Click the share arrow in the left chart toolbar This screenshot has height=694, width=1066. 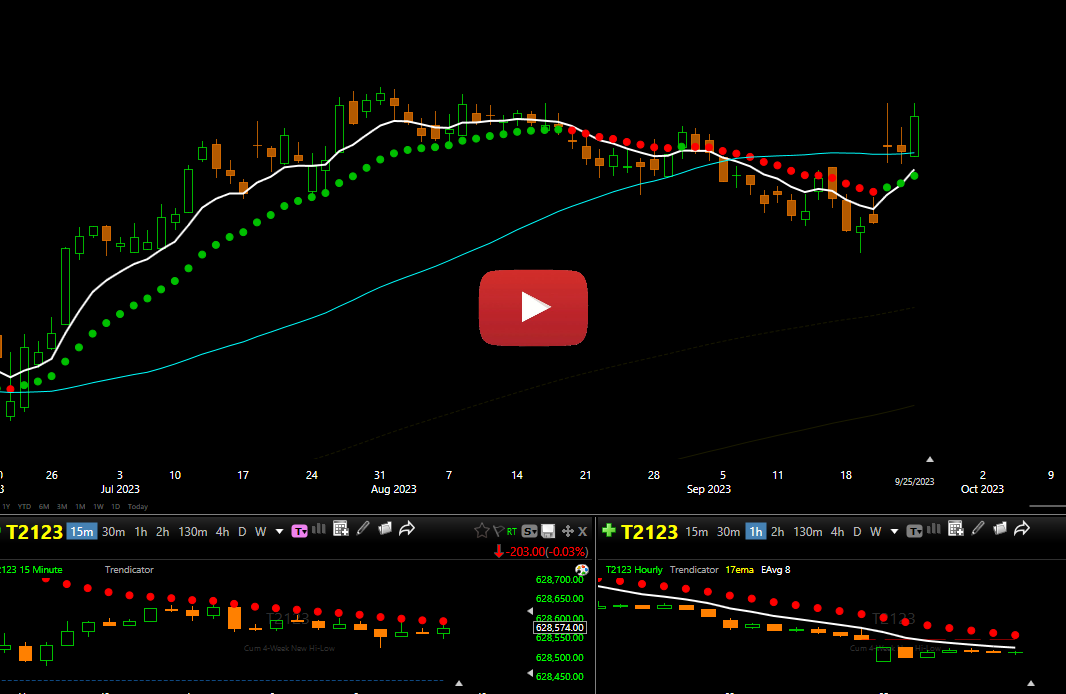(407, 529)
